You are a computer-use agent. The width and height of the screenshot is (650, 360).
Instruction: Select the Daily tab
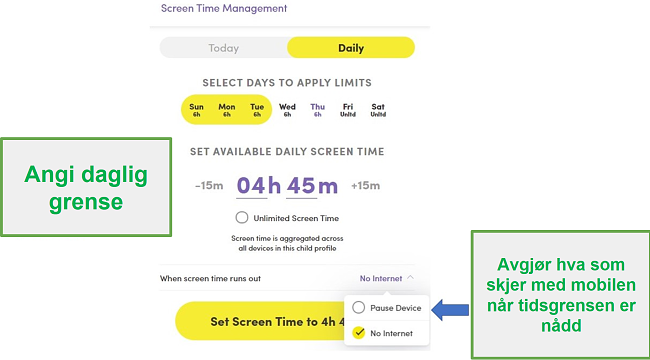click(351, 48)
